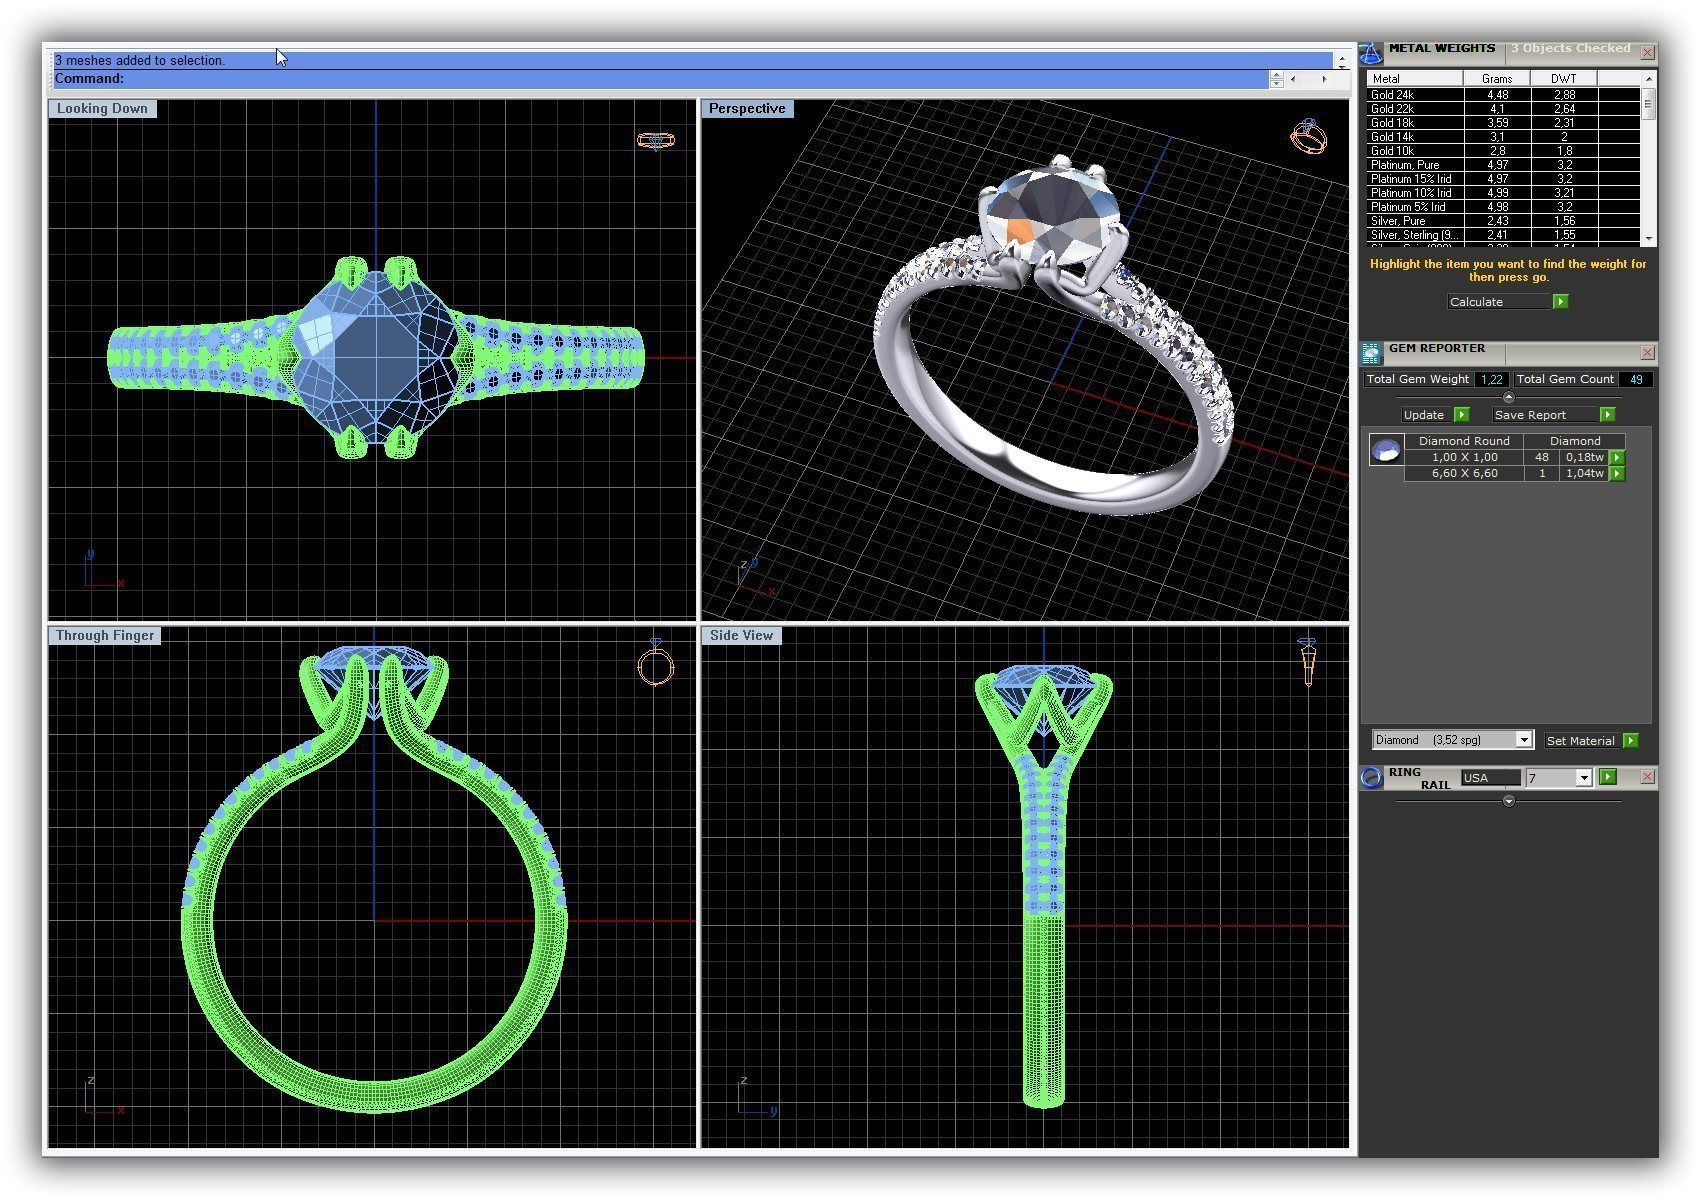Click the Total Gem Weight value 1,22
Viewport: 1701px width, 1200px height.
click(1491, 379)
